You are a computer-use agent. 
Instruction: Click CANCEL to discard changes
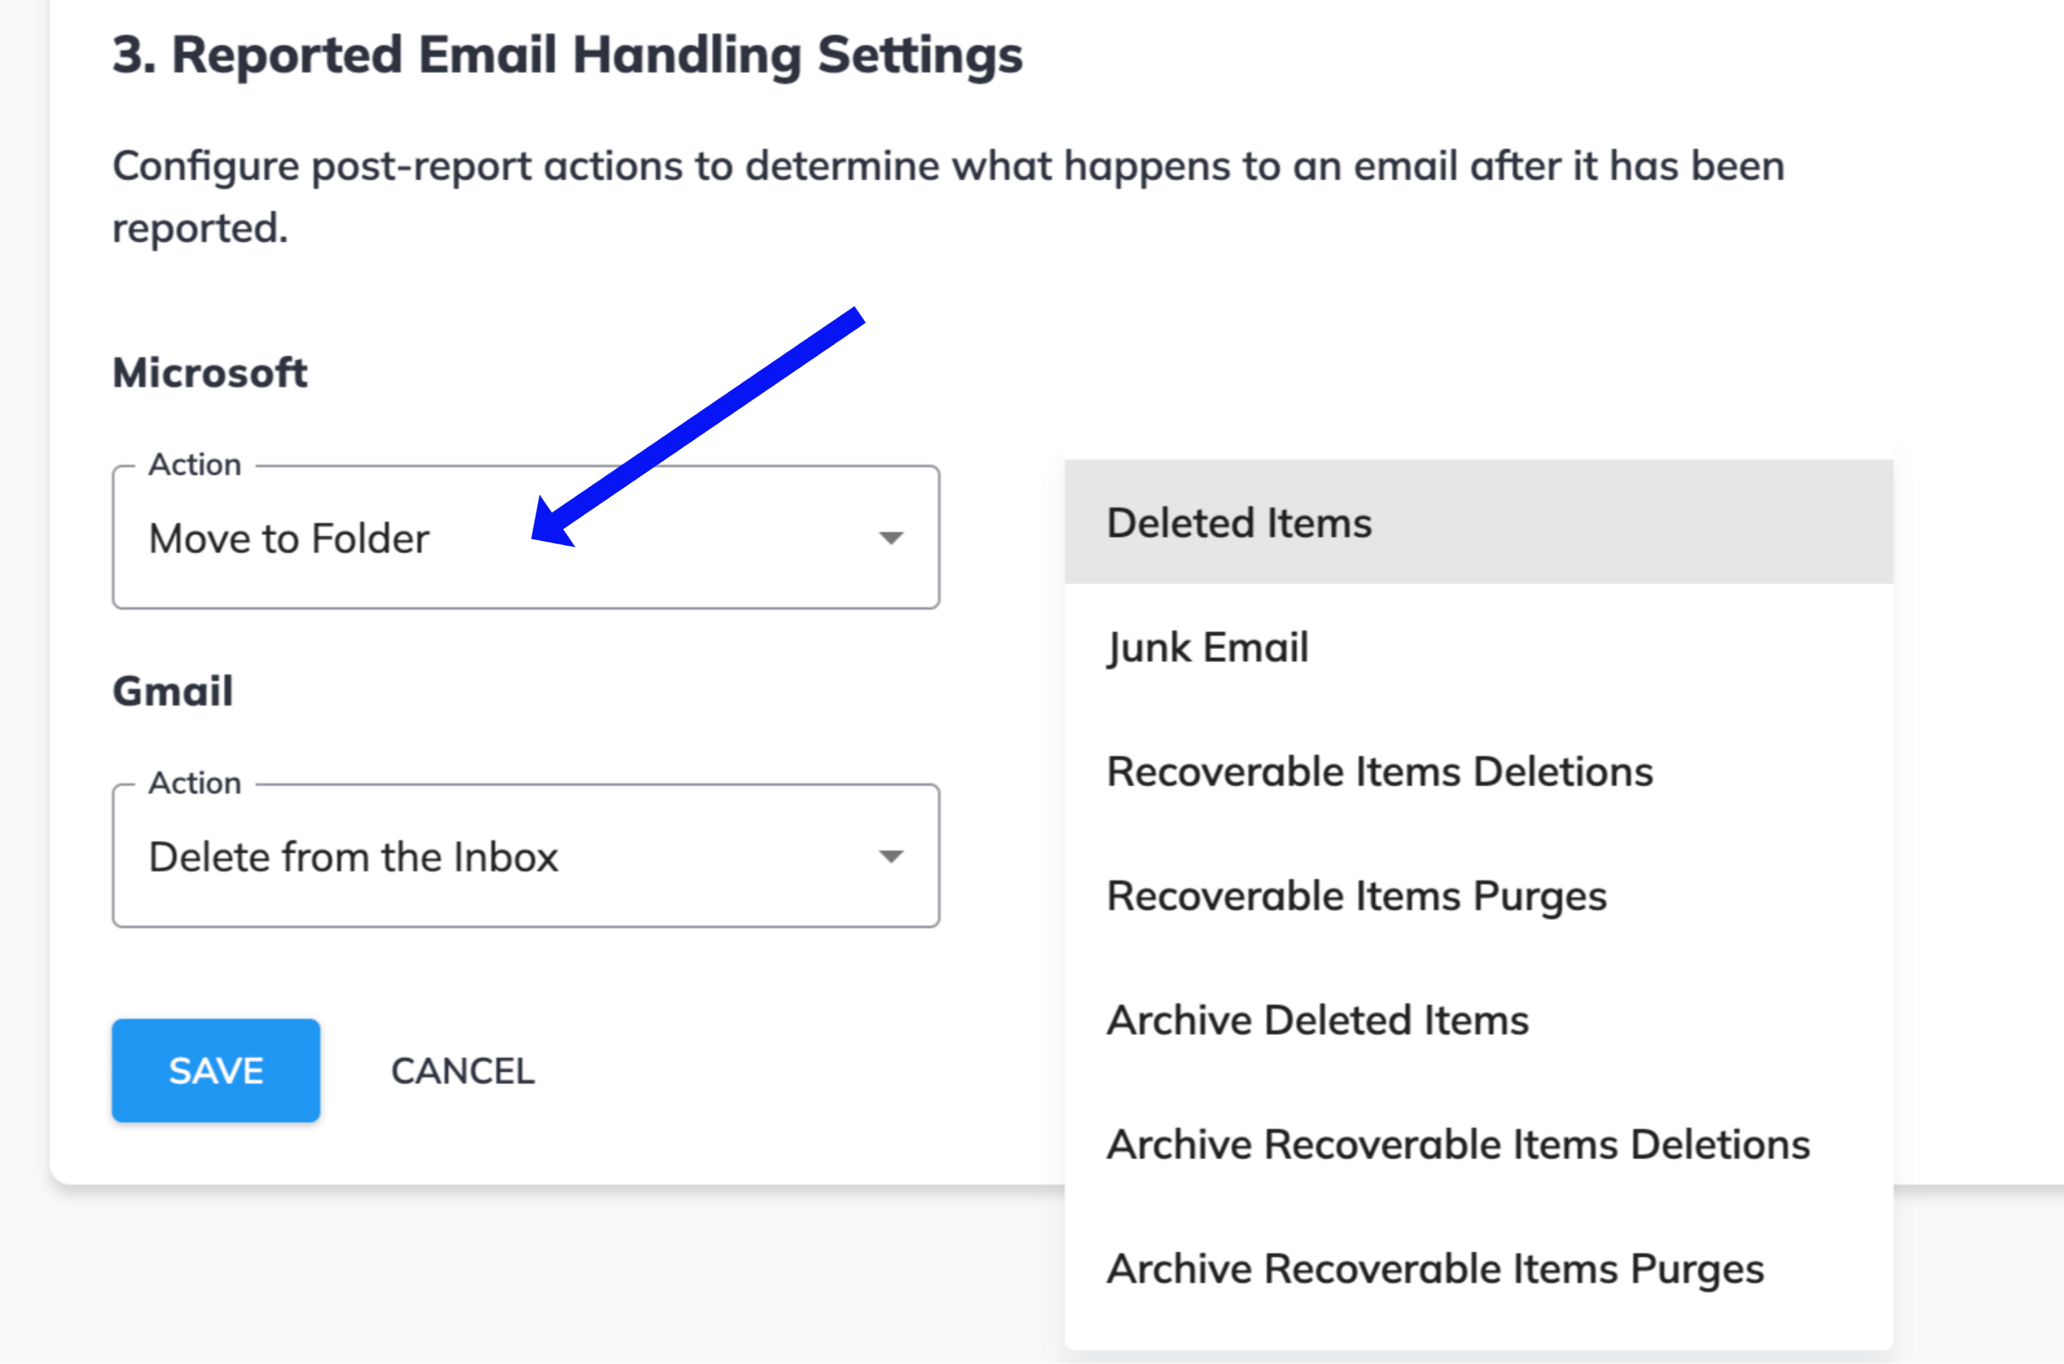(x=462, y=1070)
